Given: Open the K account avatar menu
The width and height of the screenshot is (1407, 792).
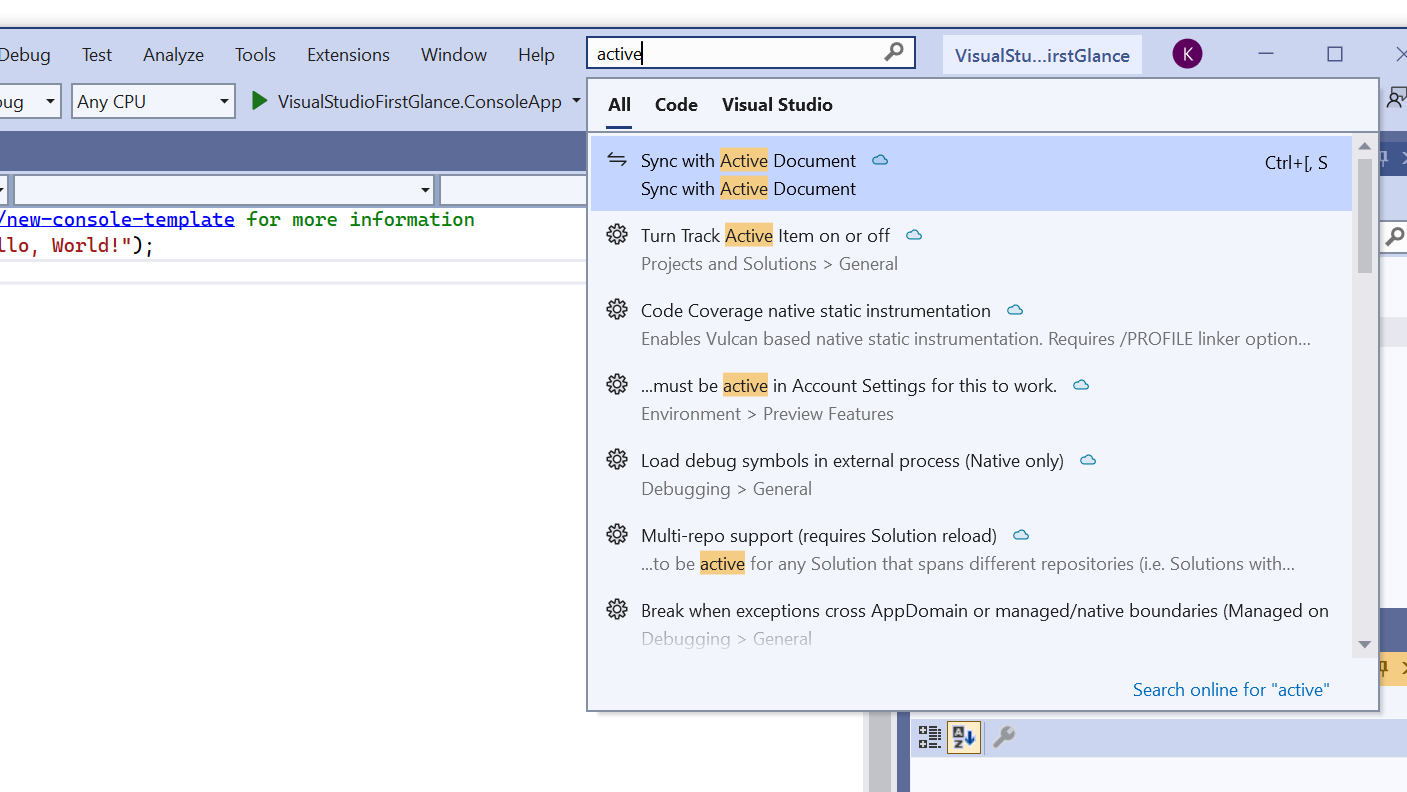Looking at the screenshot, I should pyautogui.click(x=1187, y=53).
